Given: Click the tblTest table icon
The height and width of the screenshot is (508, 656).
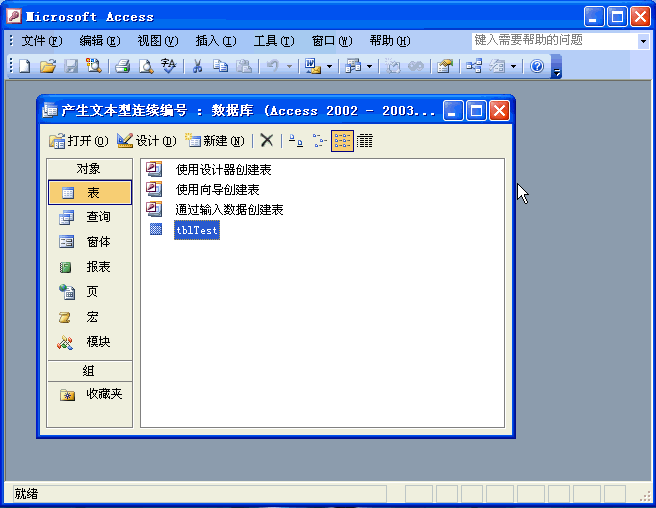Looking at the screenshot, I should (x=156, y=229).
